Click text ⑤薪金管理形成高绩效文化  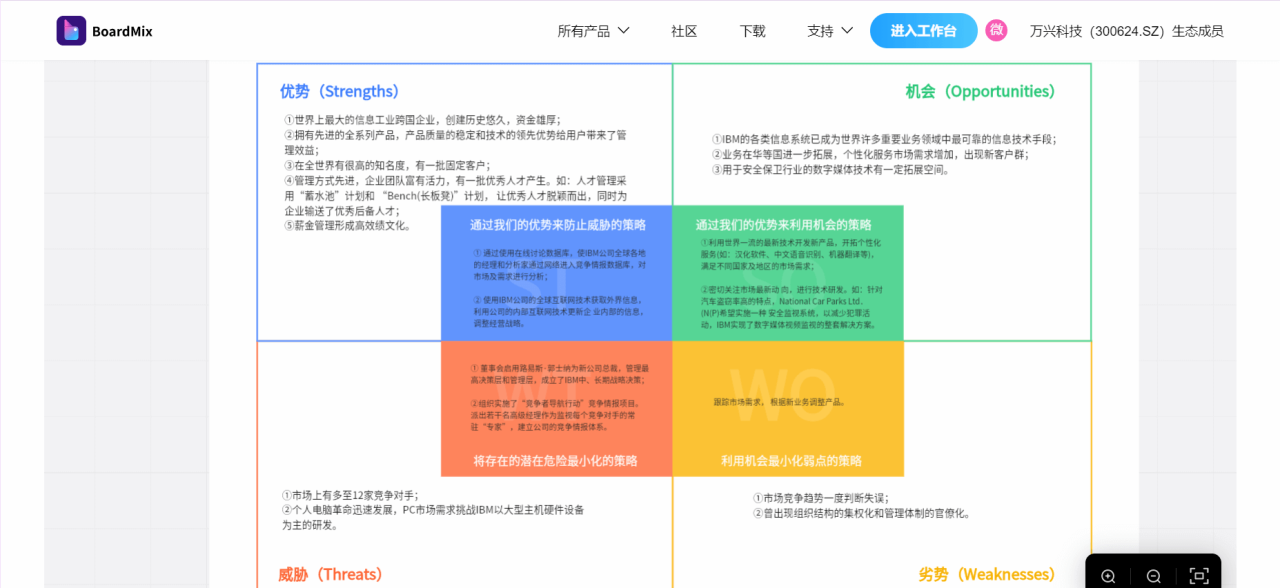click(x=348, y=225)
